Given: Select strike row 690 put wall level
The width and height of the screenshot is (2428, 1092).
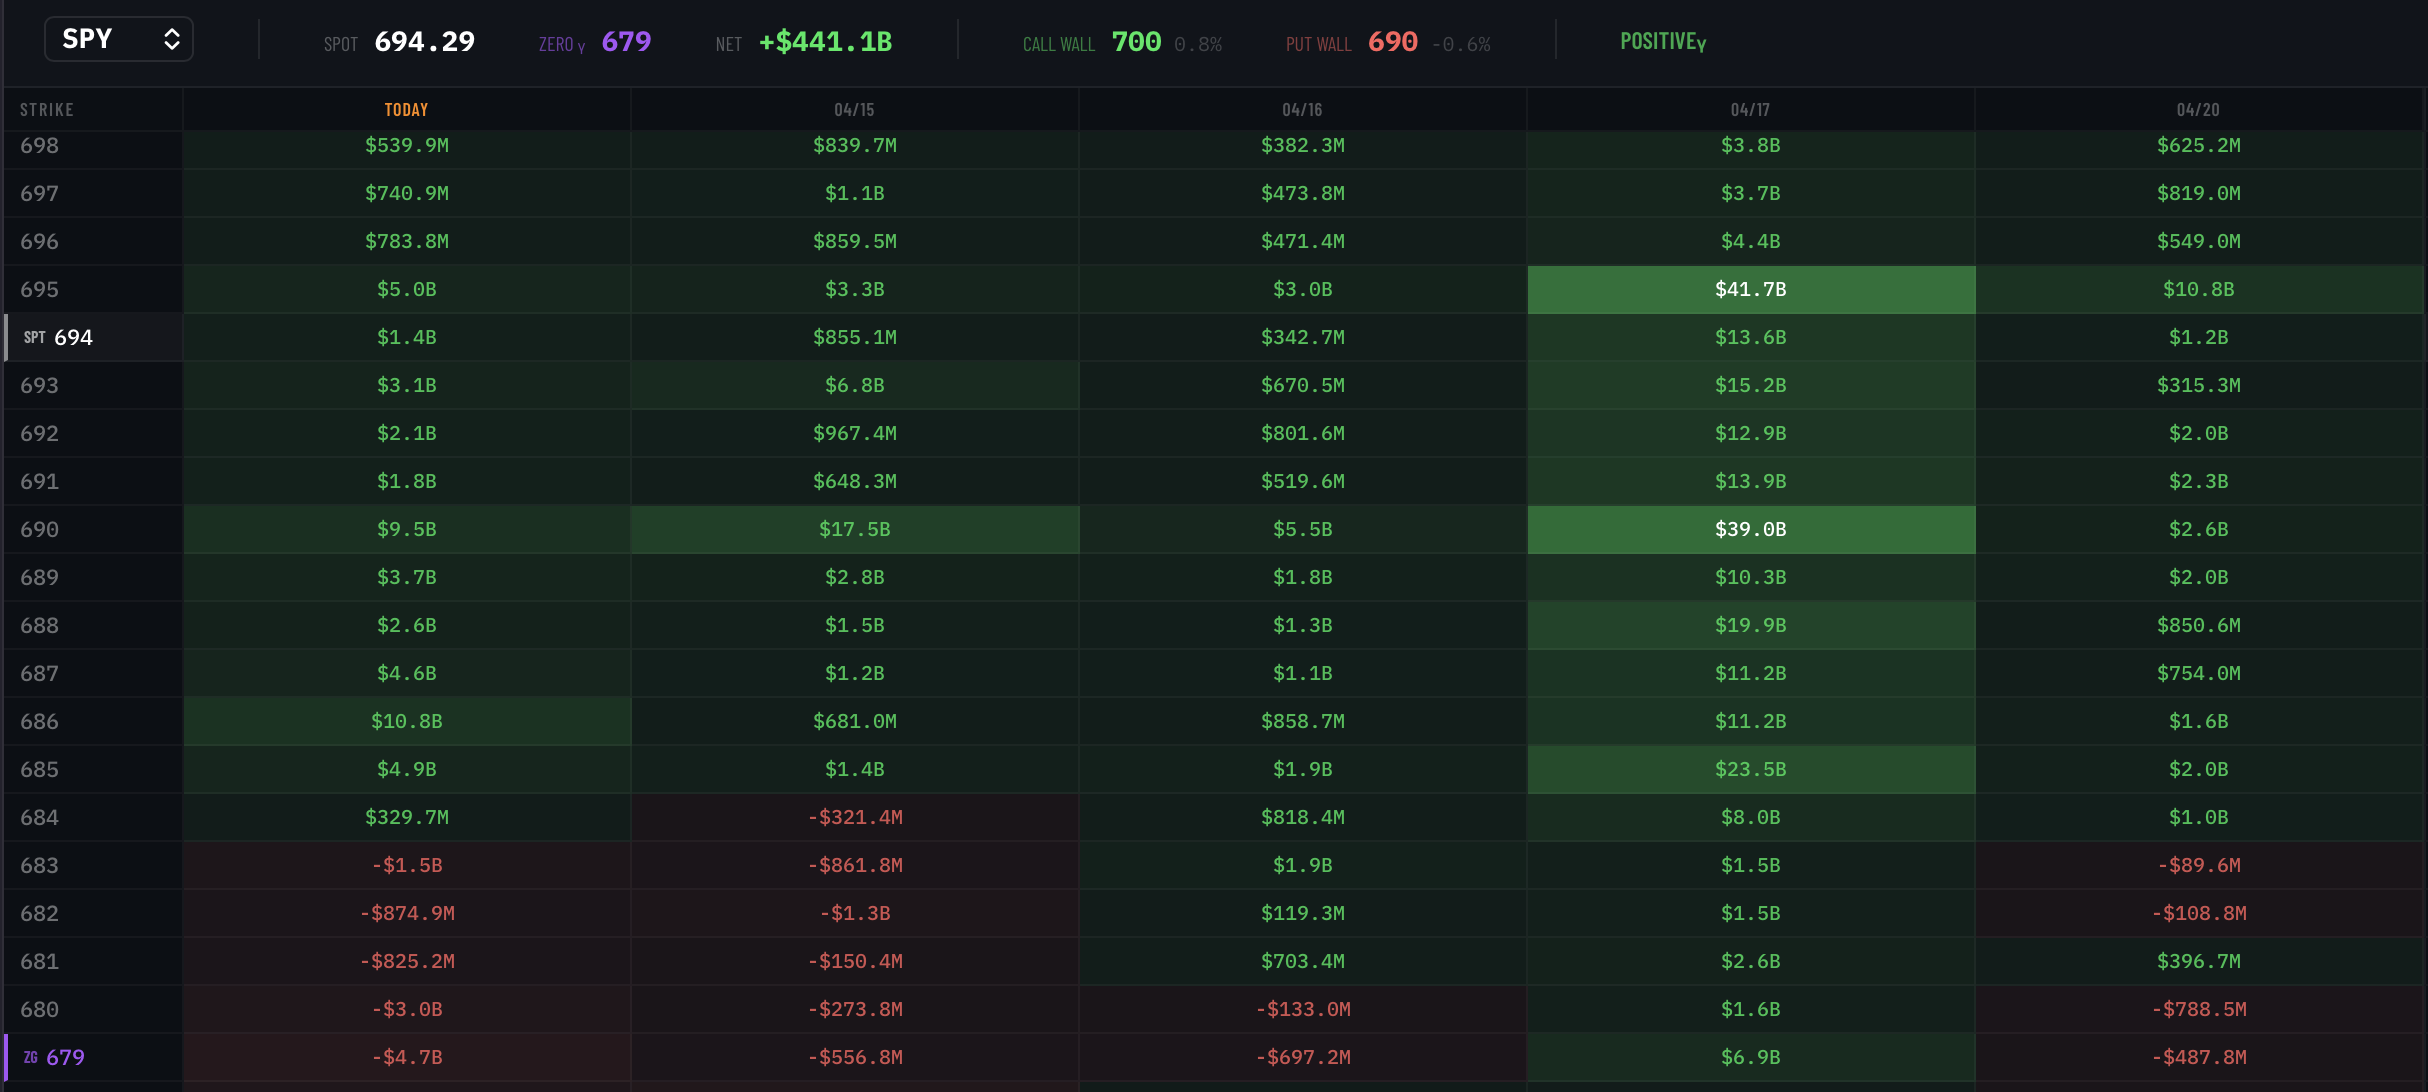Looking at the screenshot, I should 40,529.
